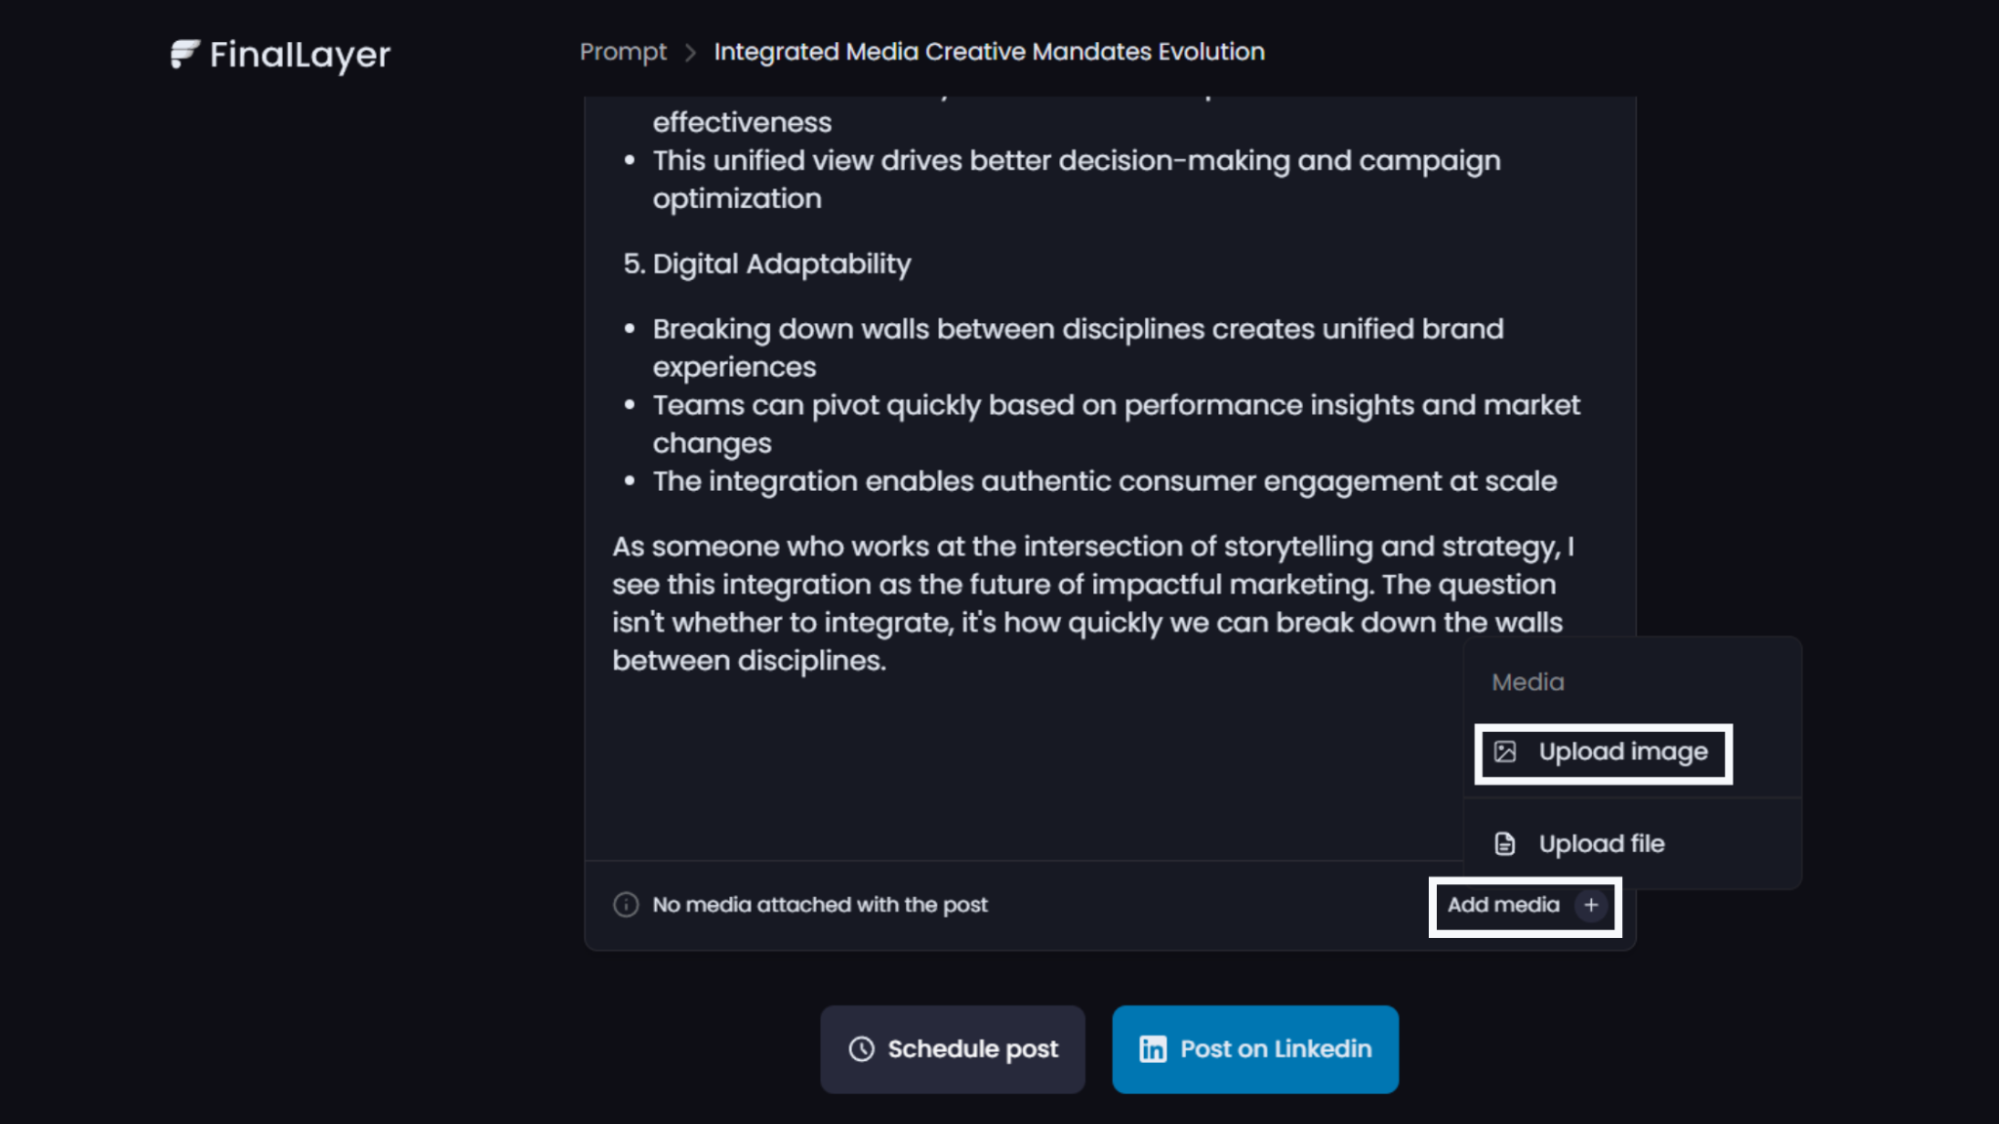
Task: Select the Integrated Media Creative Mandates Evolution title
Action: click(x=989, y=51)
